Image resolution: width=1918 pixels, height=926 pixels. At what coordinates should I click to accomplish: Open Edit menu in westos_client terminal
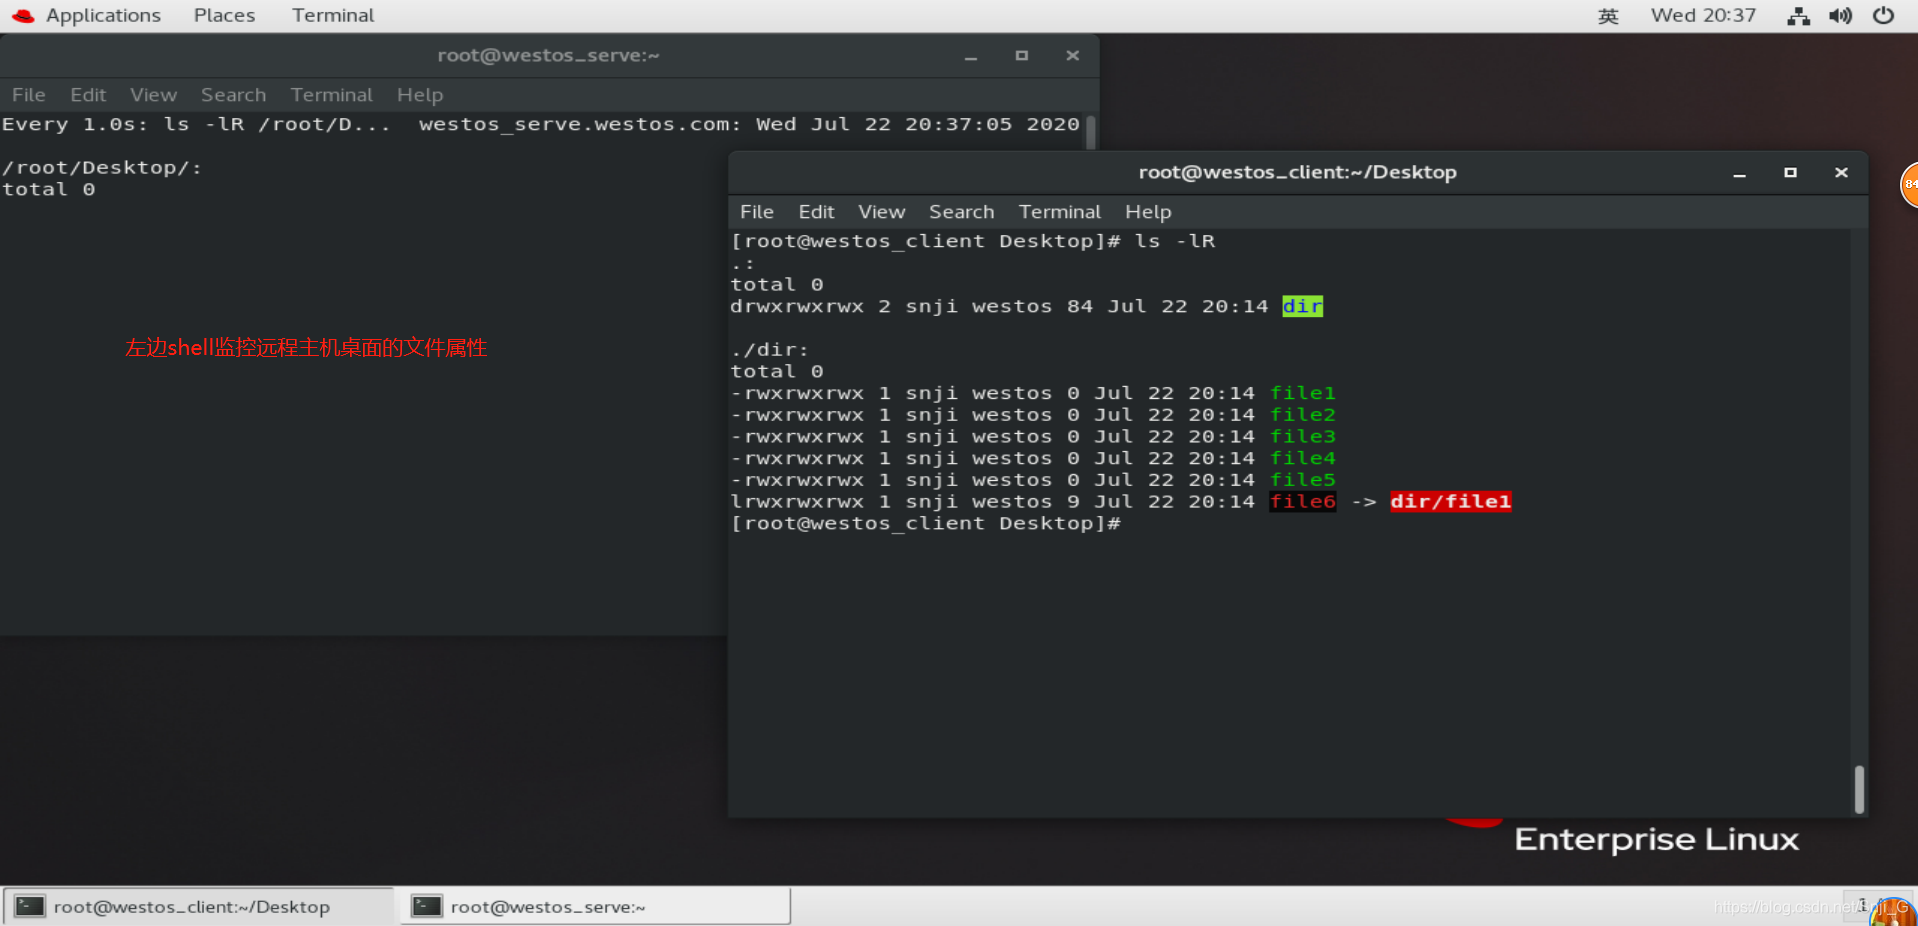(816, 212)
